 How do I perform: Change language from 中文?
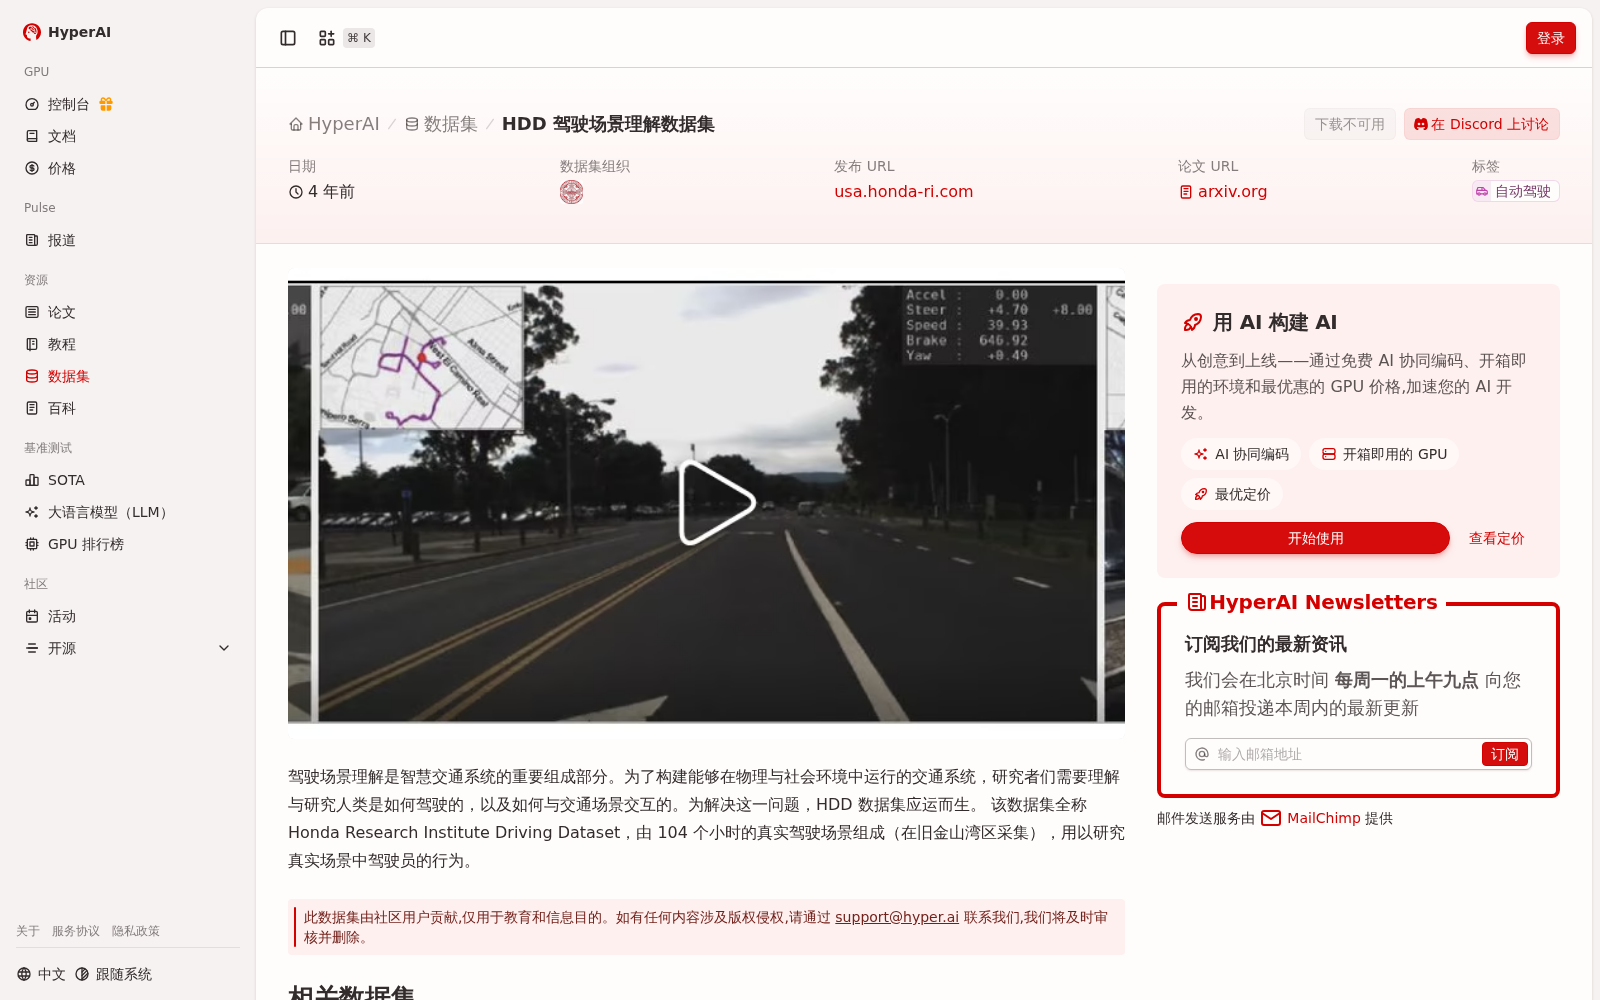coord(41,974)
